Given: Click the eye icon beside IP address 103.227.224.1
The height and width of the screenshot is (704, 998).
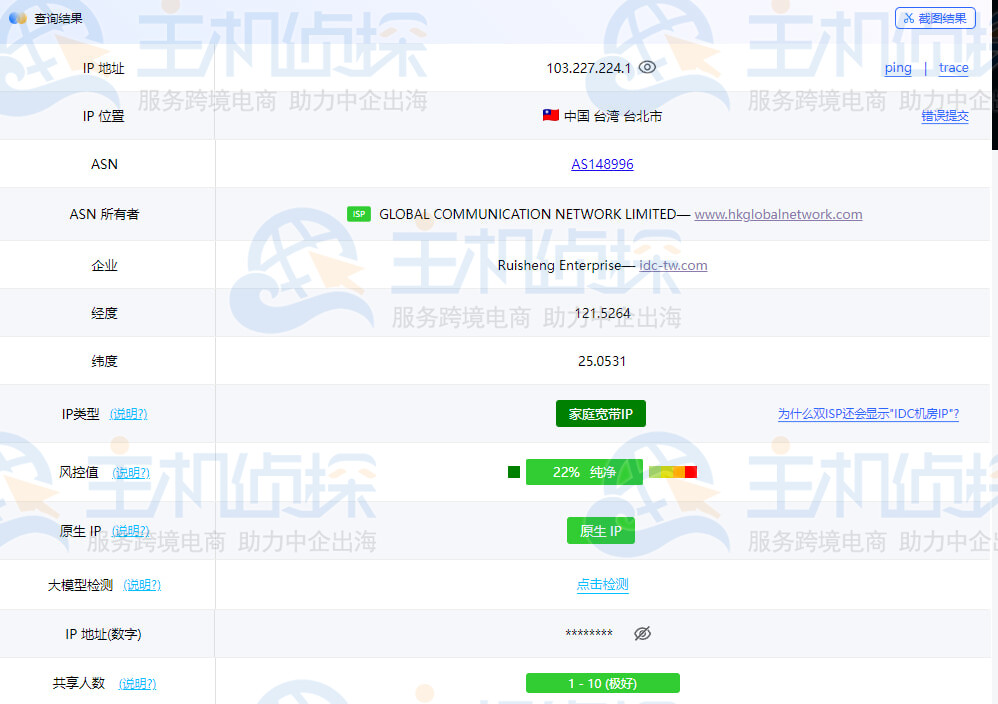Looking at the screenshot, I should 647,68.
